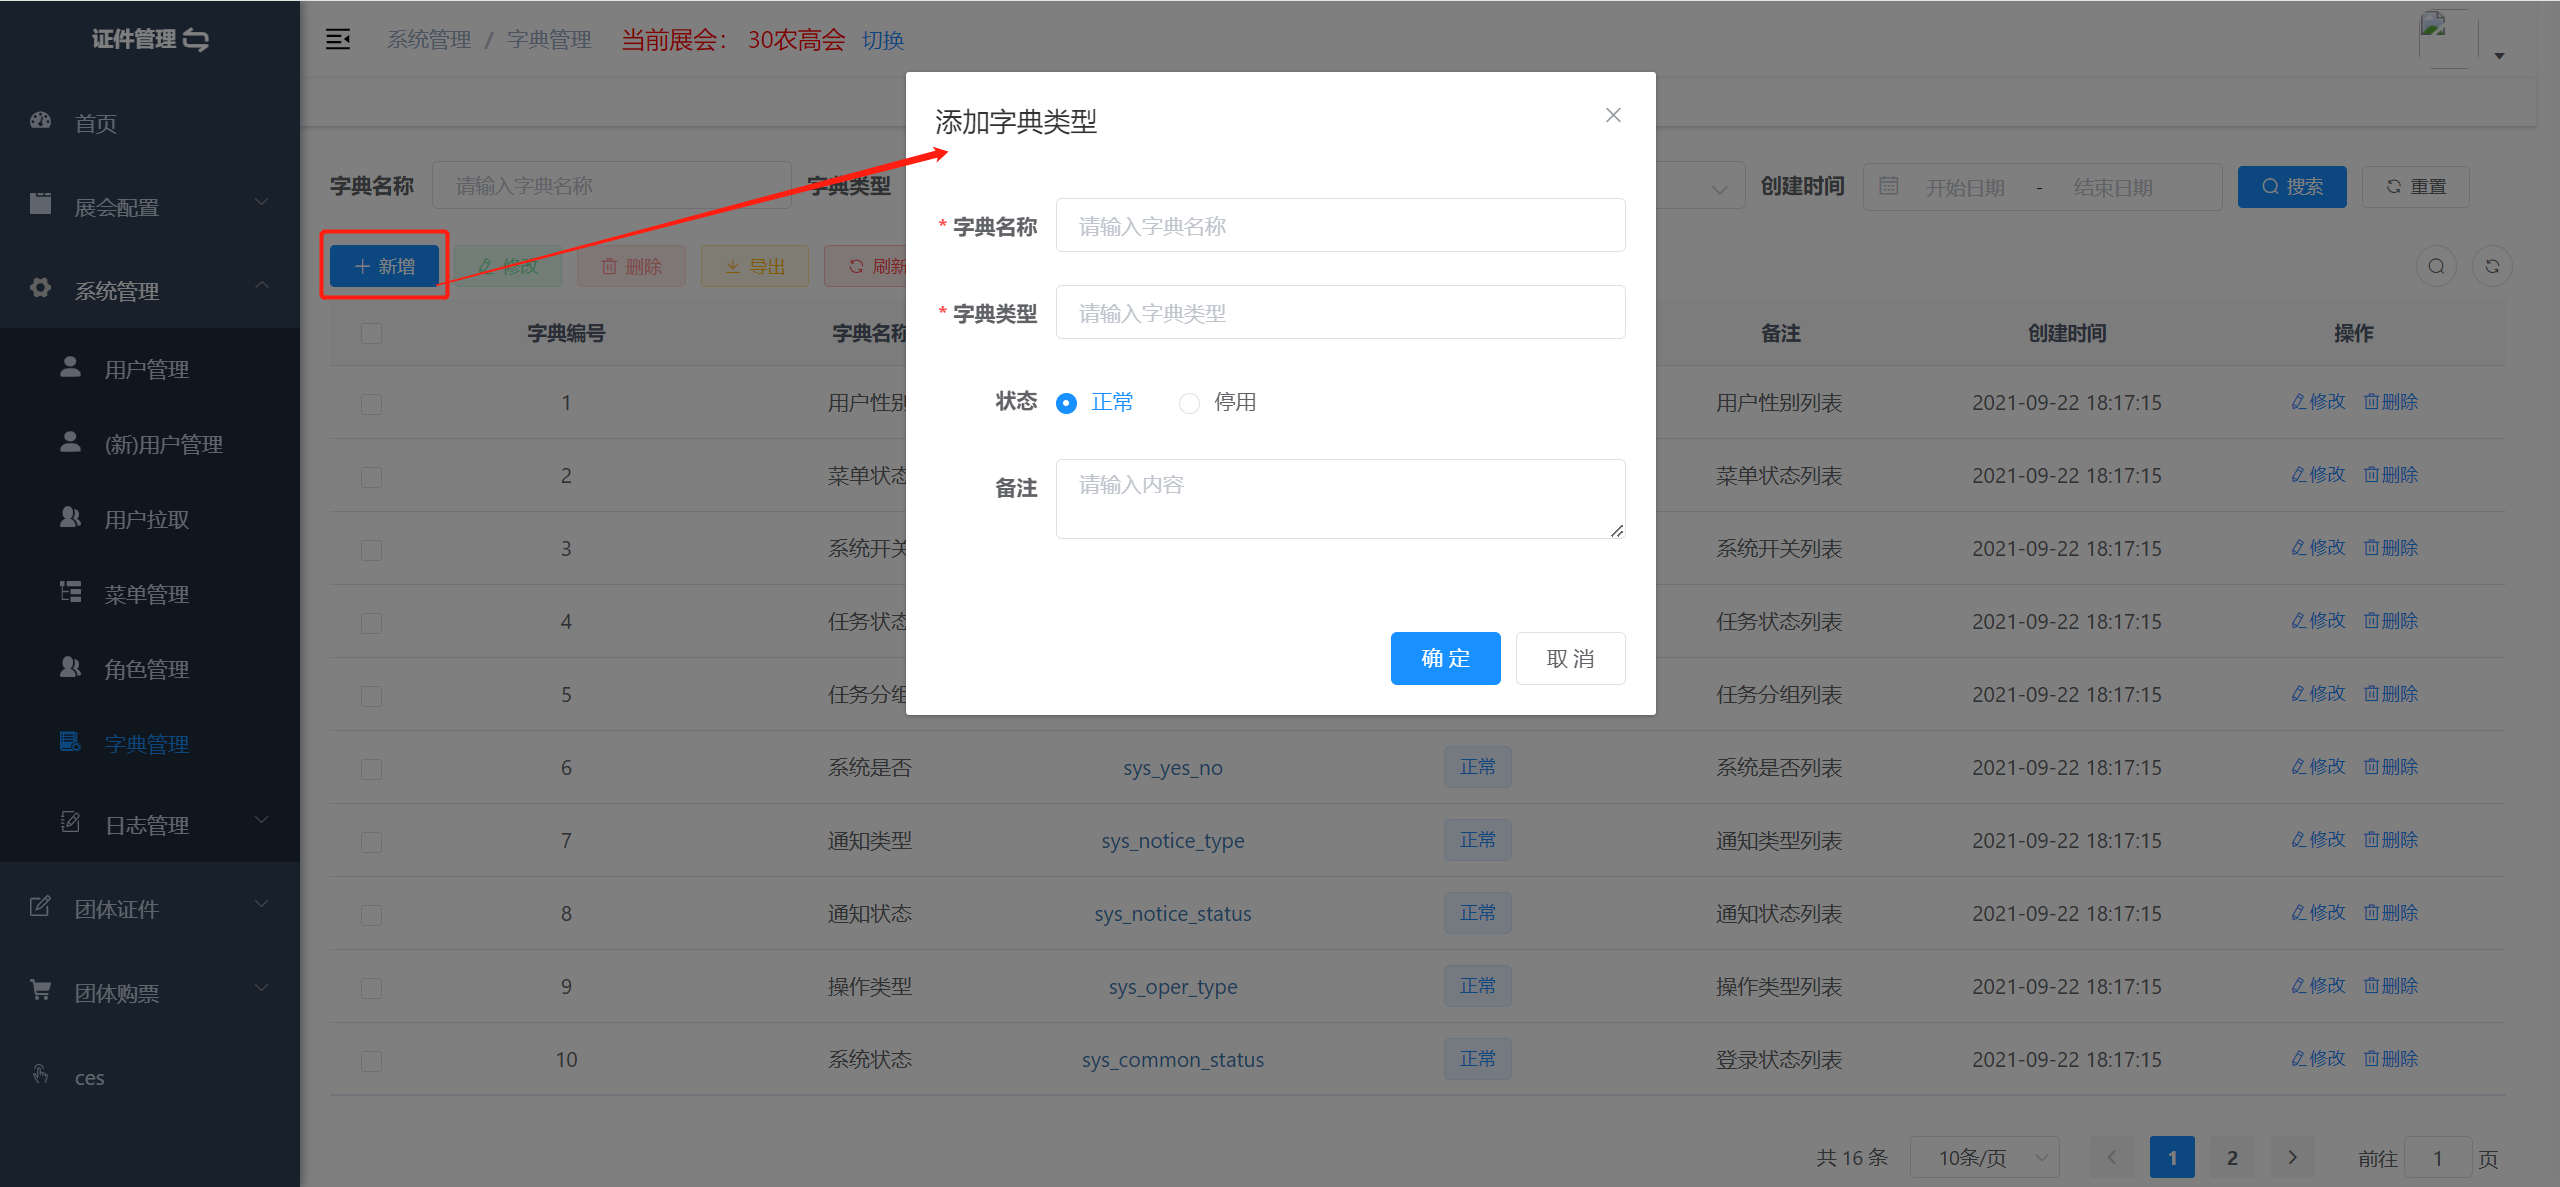Click the sidebar collapse hamburger icon
Screen dimensions: 2560x1187
(x=338, y=40)
